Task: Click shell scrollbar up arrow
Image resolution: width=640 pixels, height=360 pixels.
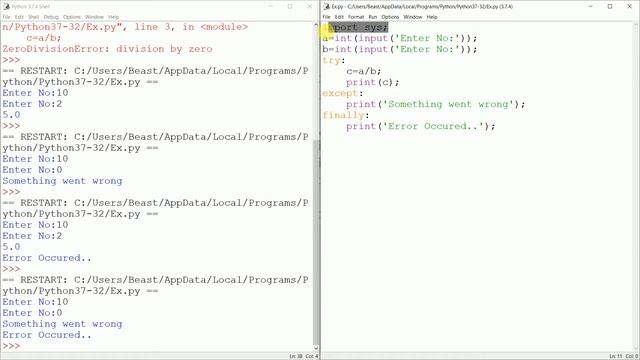Action: [316, 25]
